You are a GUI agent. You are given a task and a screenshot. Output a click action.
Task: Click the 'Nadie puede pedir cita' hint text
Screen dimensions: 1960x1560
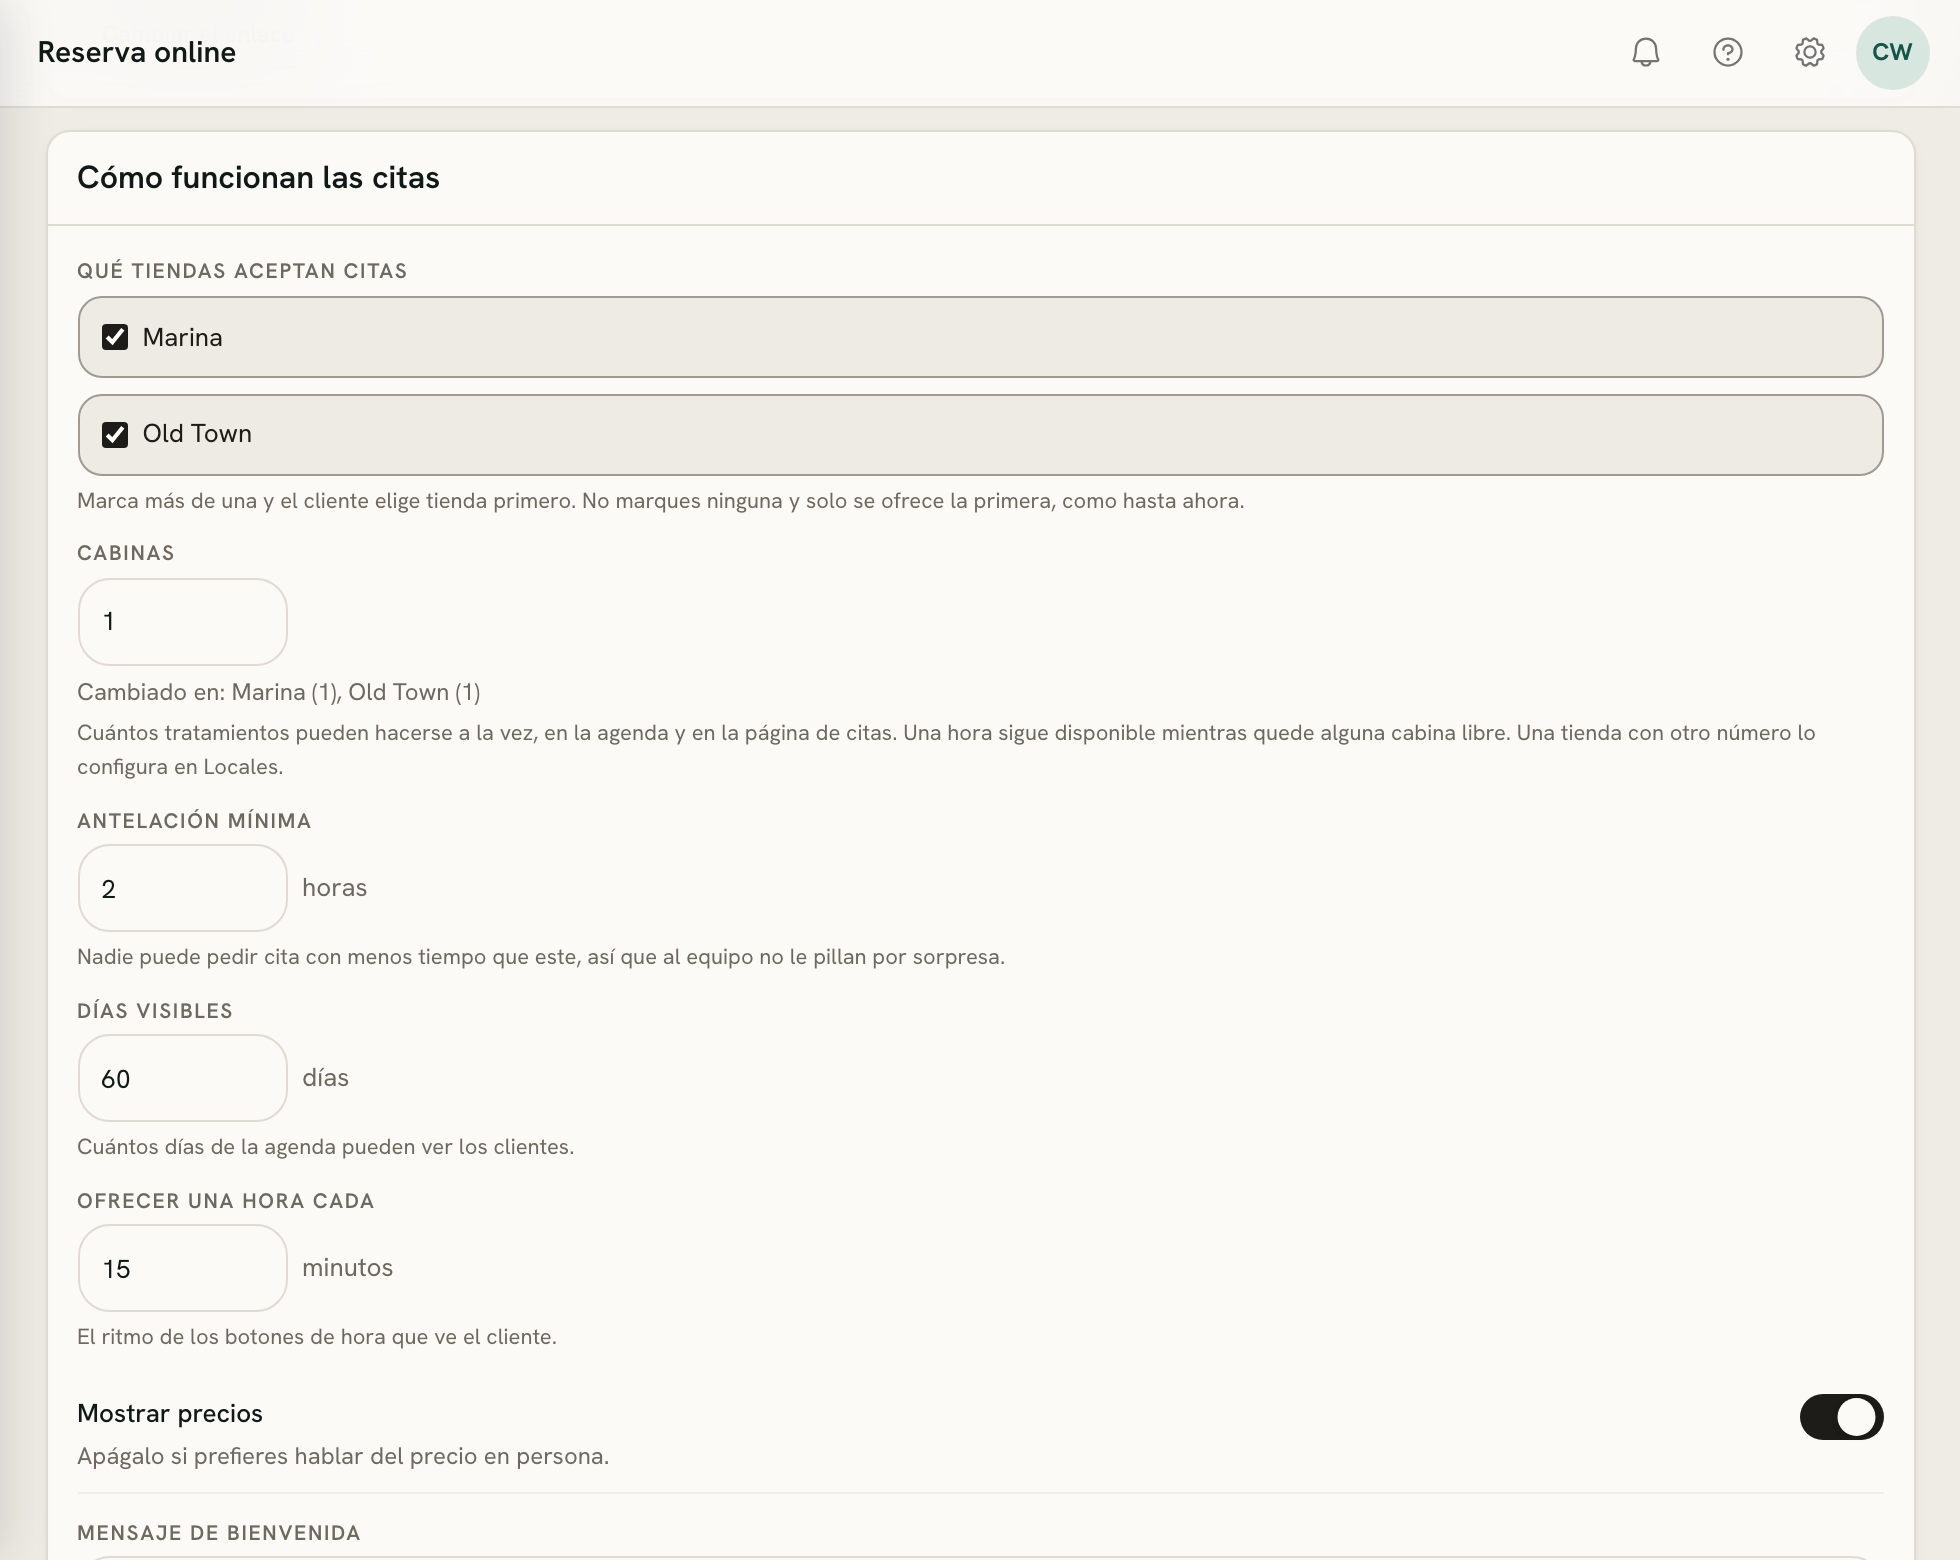(541, 957)
